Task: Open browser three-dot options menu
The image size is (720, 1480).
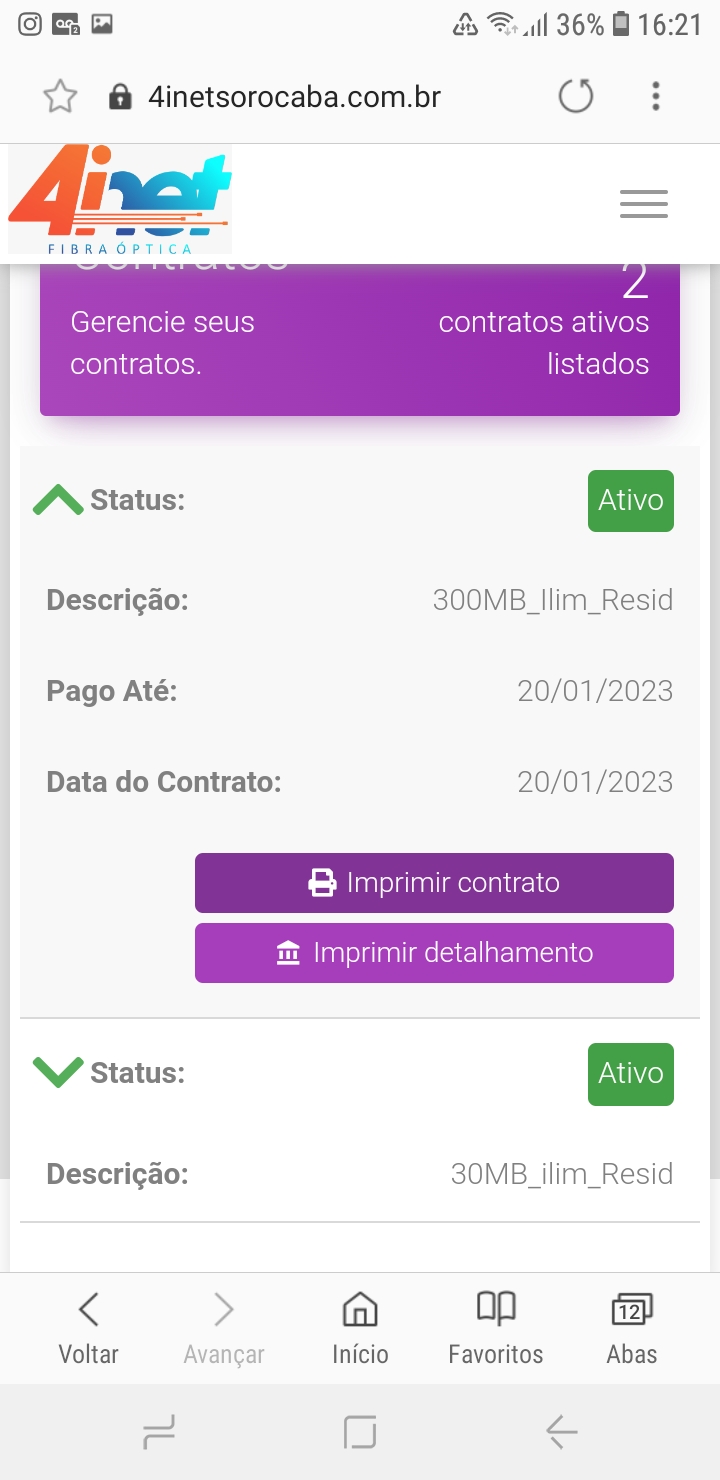Action: [x=656, y=97]
